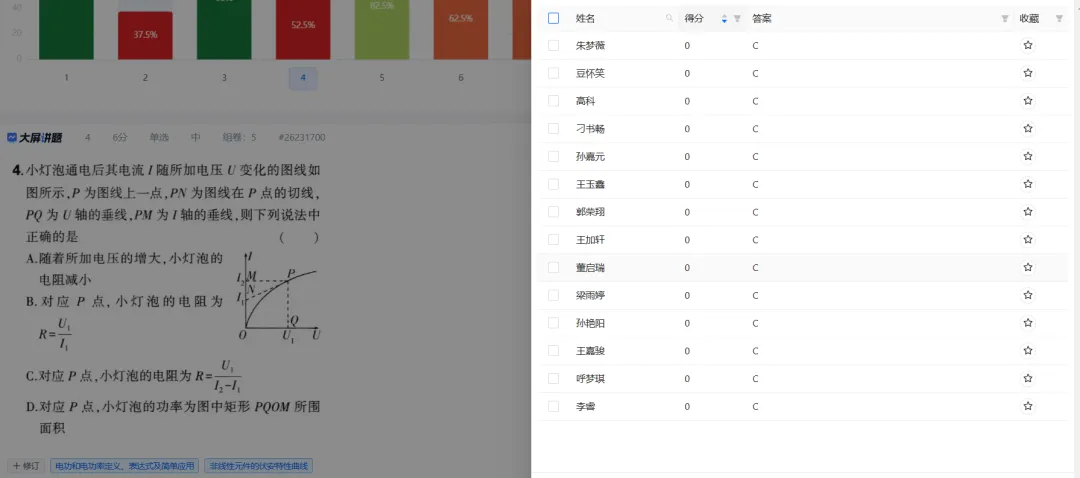The image size is (1080, 478).
Task: Click the name 呼梦琪 in the list
Action: [590, 379]
